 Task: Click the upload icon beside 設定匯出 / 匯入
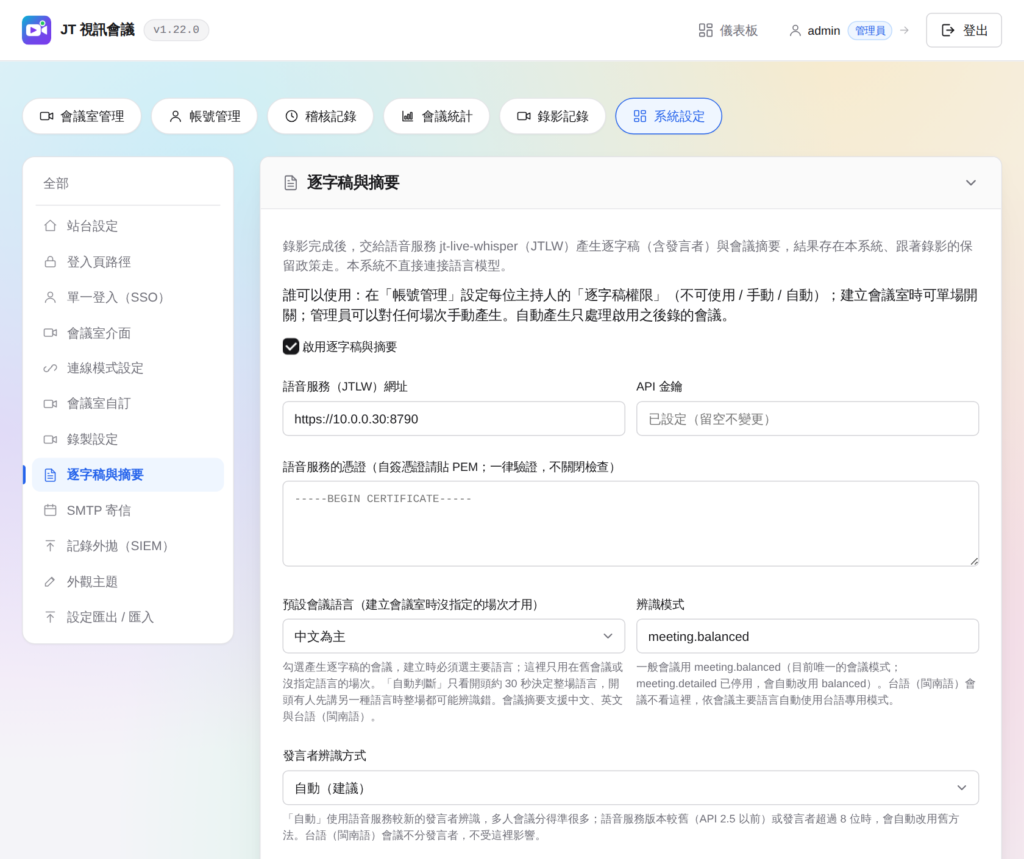click(50, 617)
